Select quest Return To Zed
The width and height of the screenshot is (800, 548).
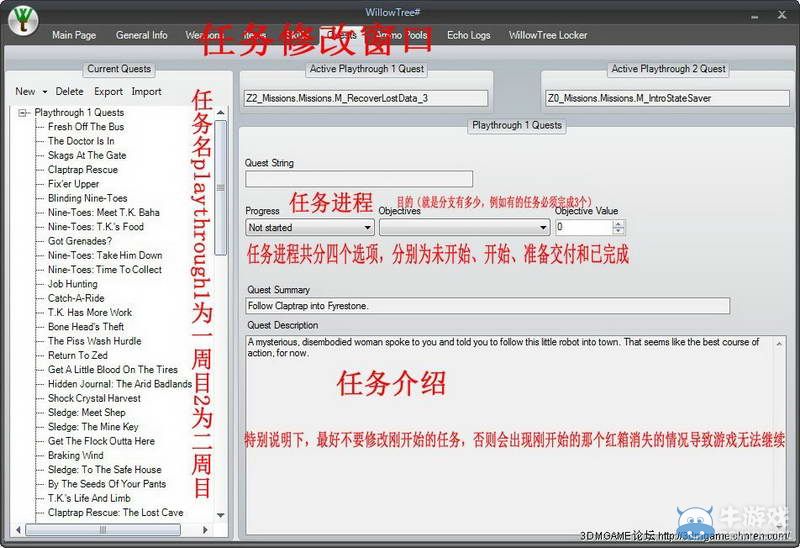pos(78,355)
